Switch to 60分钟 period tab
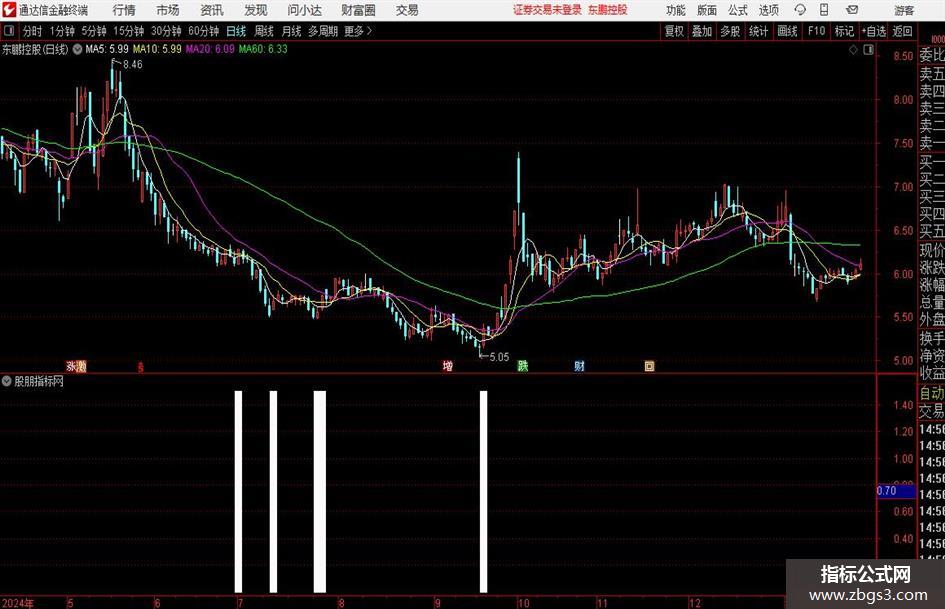 [x=203, y=31]
